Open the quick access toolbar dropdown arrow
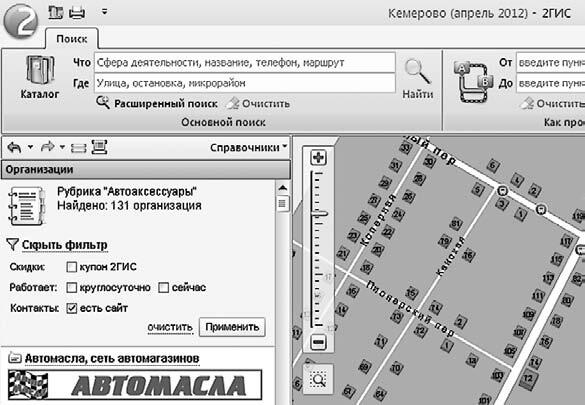585x405 pixels. 104,12
